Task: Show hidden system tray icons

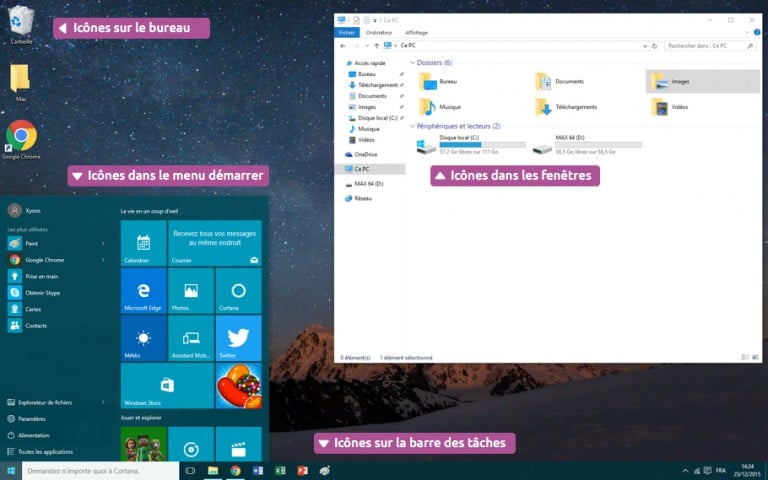Action: tap(685, 471)
